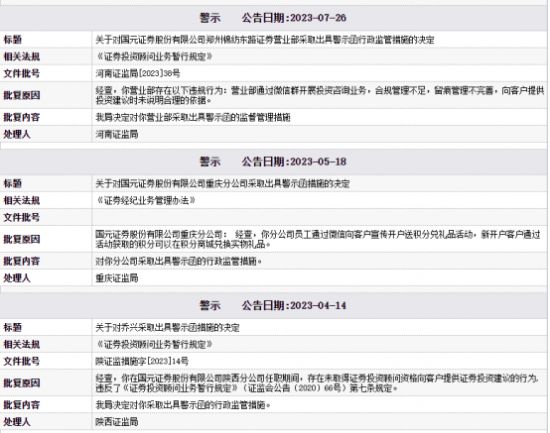
Task: Click the 批复内容 label in the 2023-04-14 section
Action: pyautogui.click(x=21, y=405)
